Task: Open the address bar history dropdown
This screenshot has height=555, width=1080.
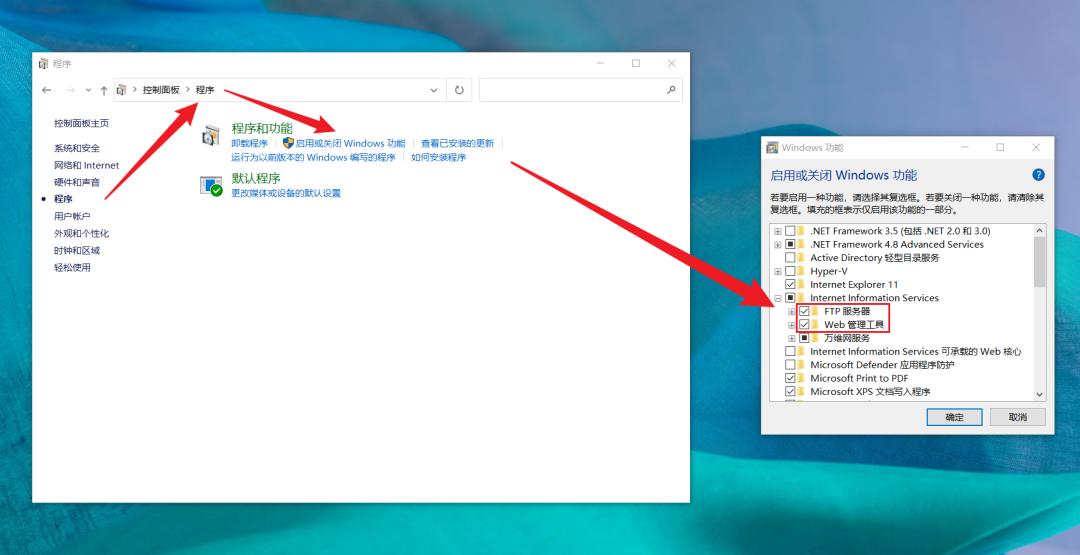Action: (x=434, y=90)
